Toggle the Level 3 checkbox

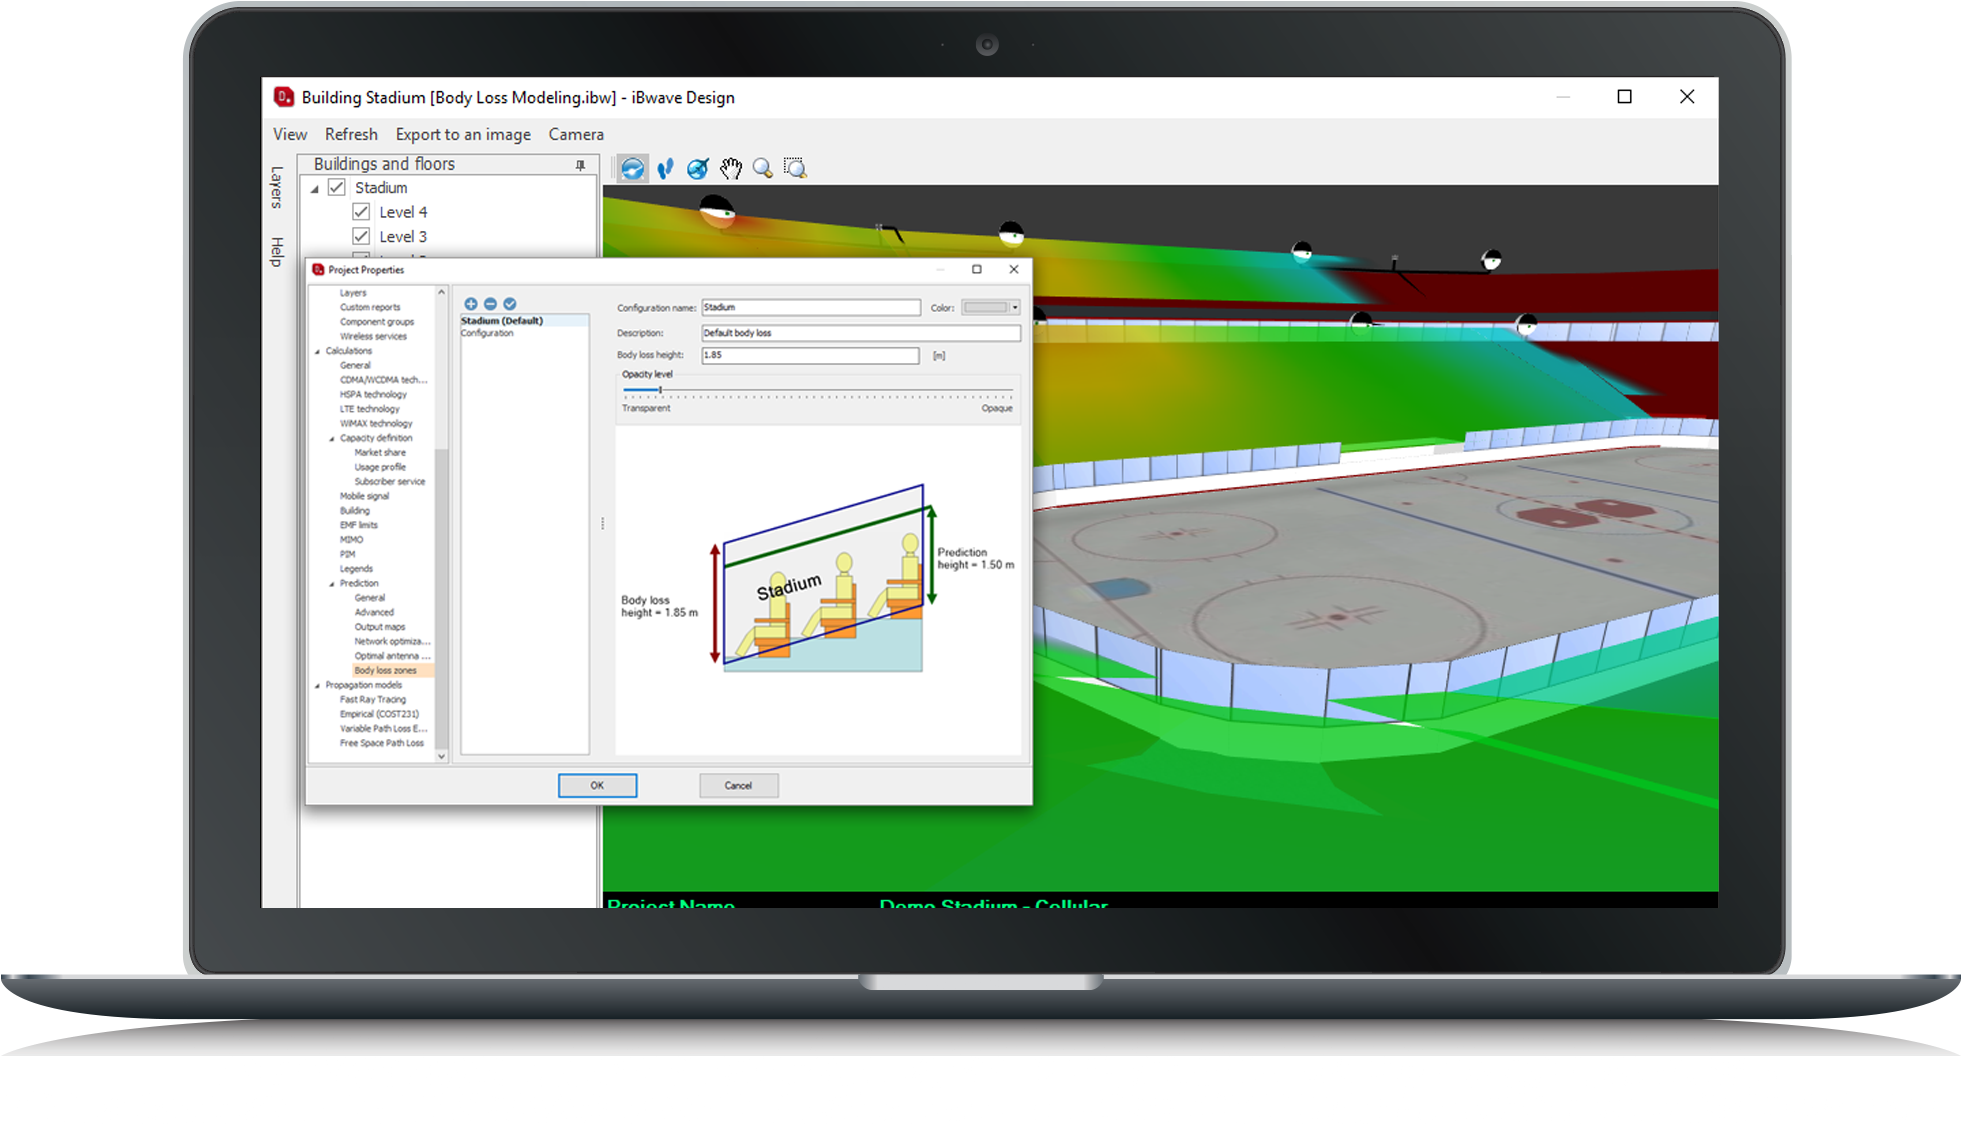361,237
